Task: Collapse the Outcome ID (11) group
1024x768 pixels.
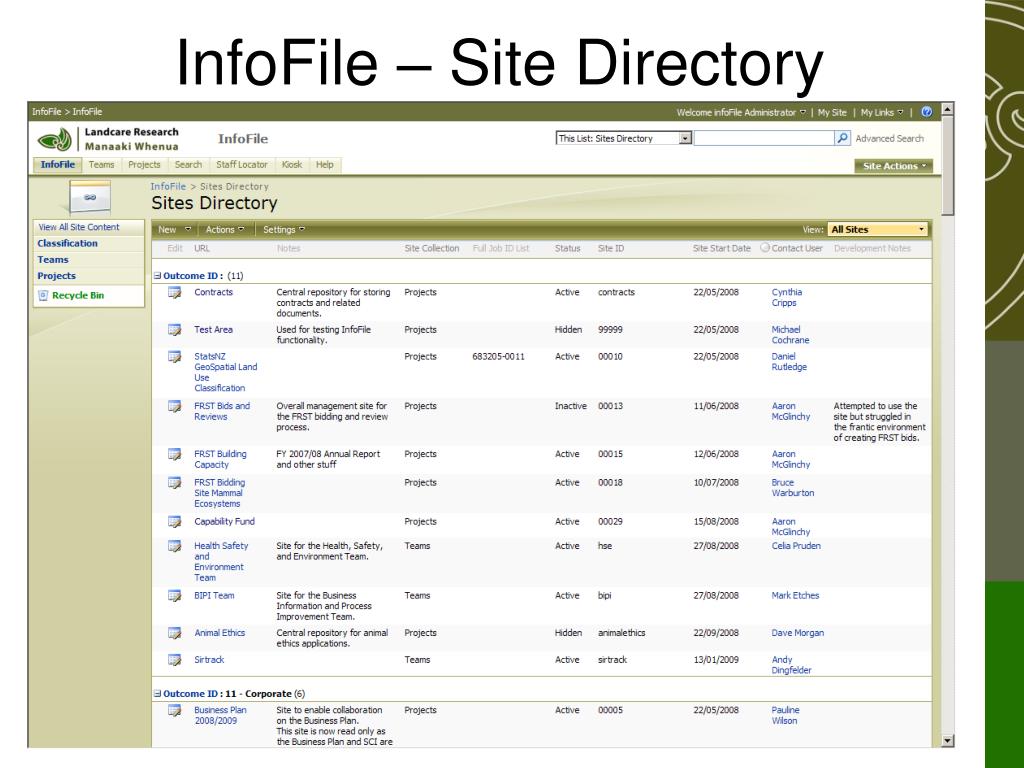Action: (x=157, y=276)
